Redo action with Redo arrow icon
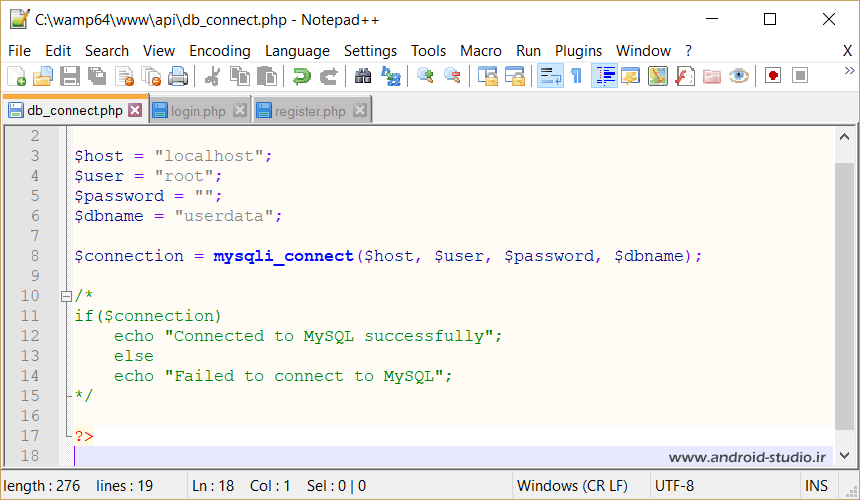The width and height of the screenshot is (860, 500). (328, 76)
